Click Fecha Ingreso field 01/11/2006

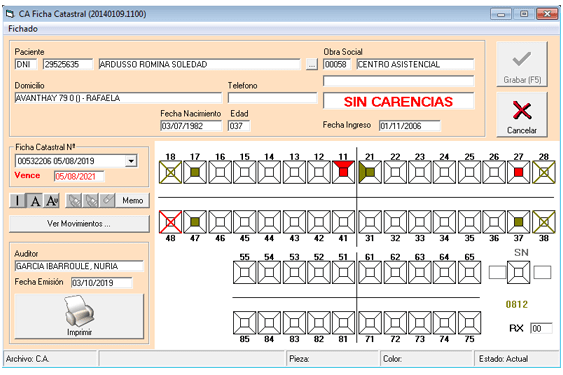click(410, 126)
